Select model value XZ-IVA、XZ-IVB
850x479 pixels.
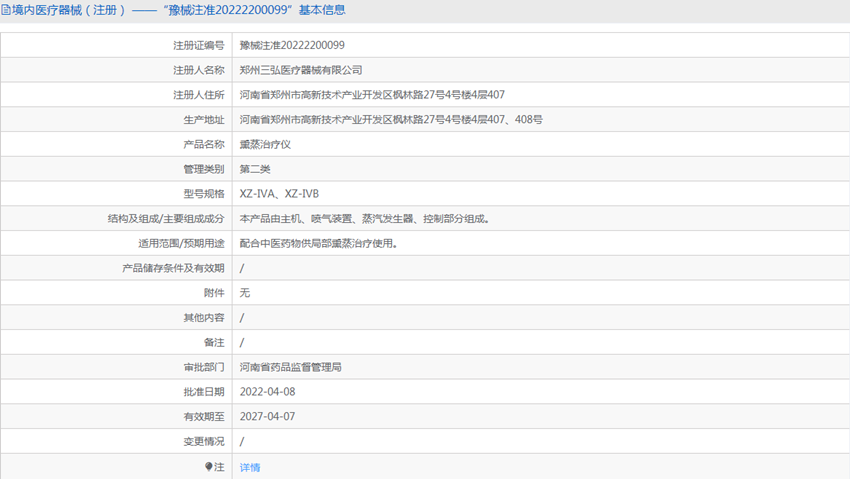[279, 193]
